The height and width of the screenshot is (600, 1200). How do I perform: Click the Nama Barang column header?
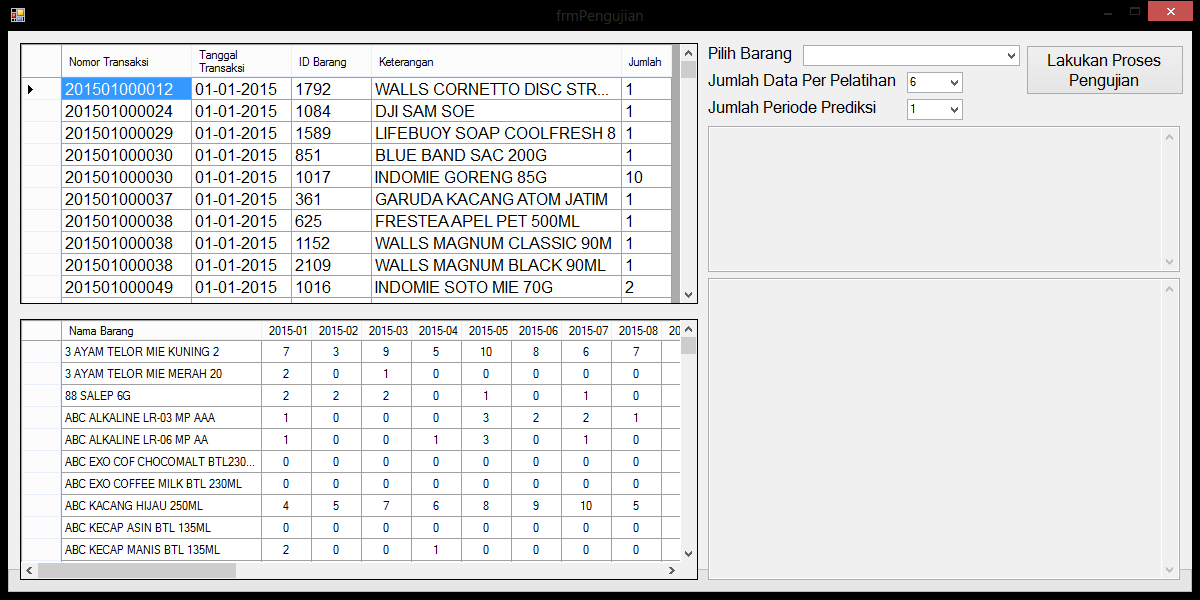click(160, 331)
